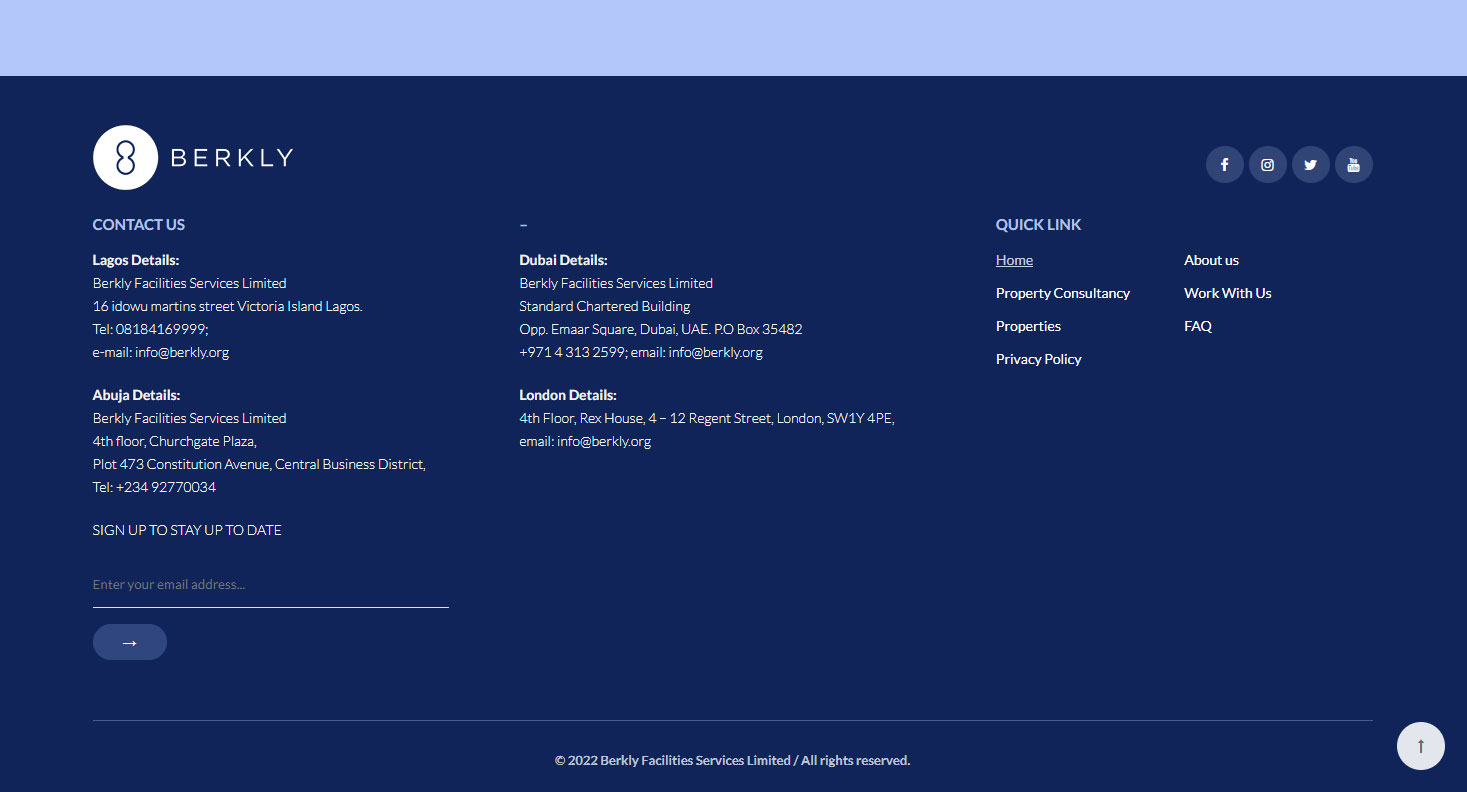The height and width of the screenshot is (792, 1467).
Task: Click the London email info@berkly.org
Action: coord(604,441)
